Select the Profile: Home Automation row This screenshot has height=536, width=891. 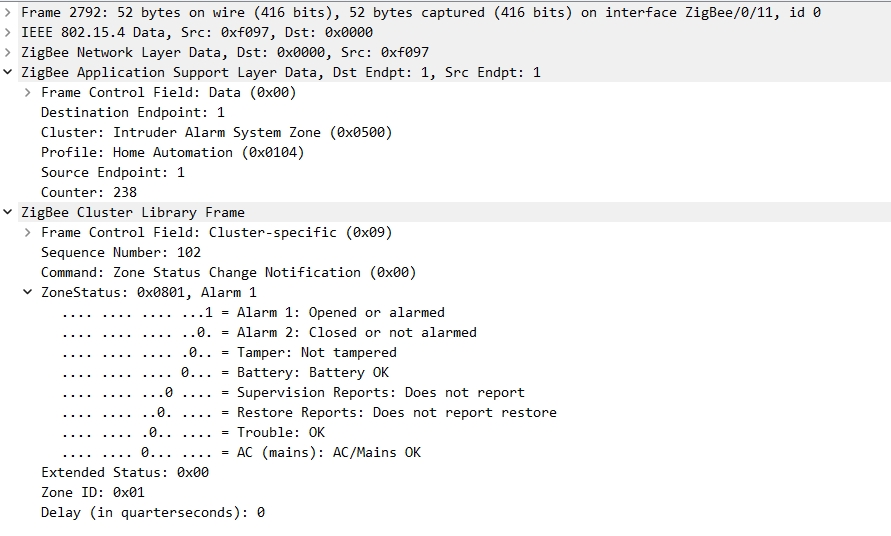click(172, 153)
